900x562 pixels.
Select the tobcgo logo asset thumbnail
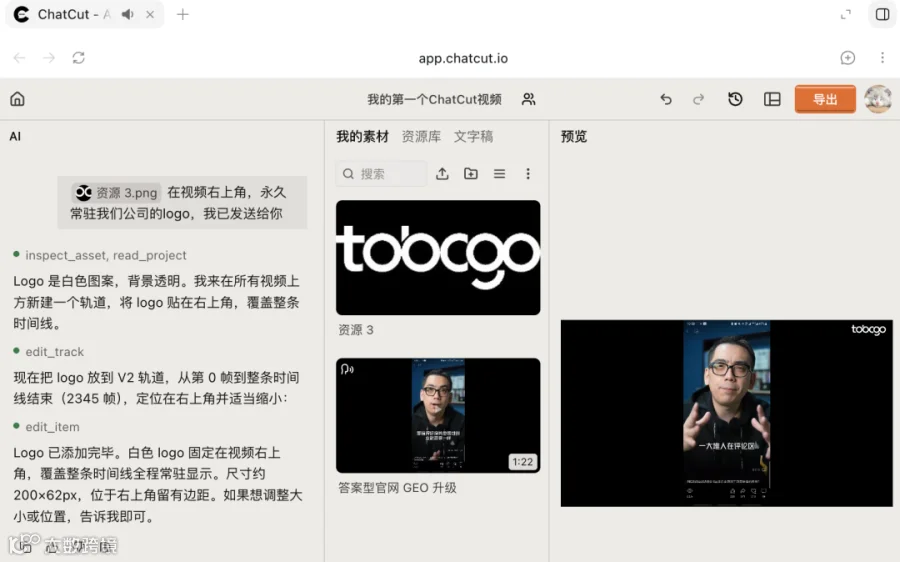pos(438,257)
